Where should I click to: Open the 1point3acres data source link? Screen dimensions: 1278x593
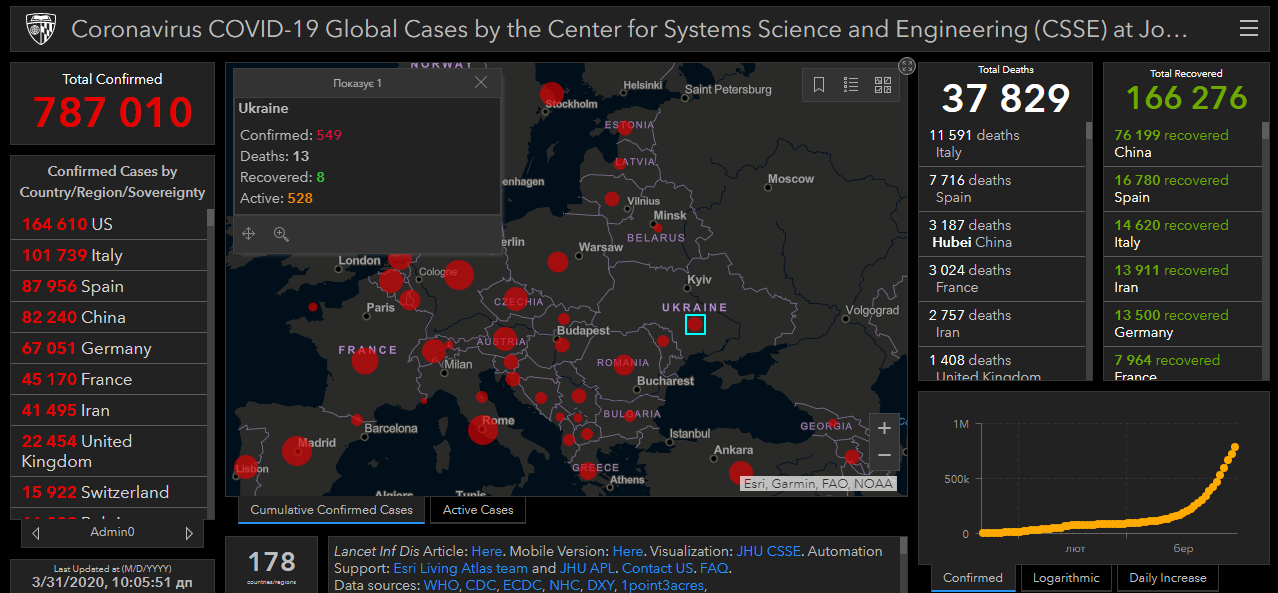pyautogui.click(x=663, y=585)
